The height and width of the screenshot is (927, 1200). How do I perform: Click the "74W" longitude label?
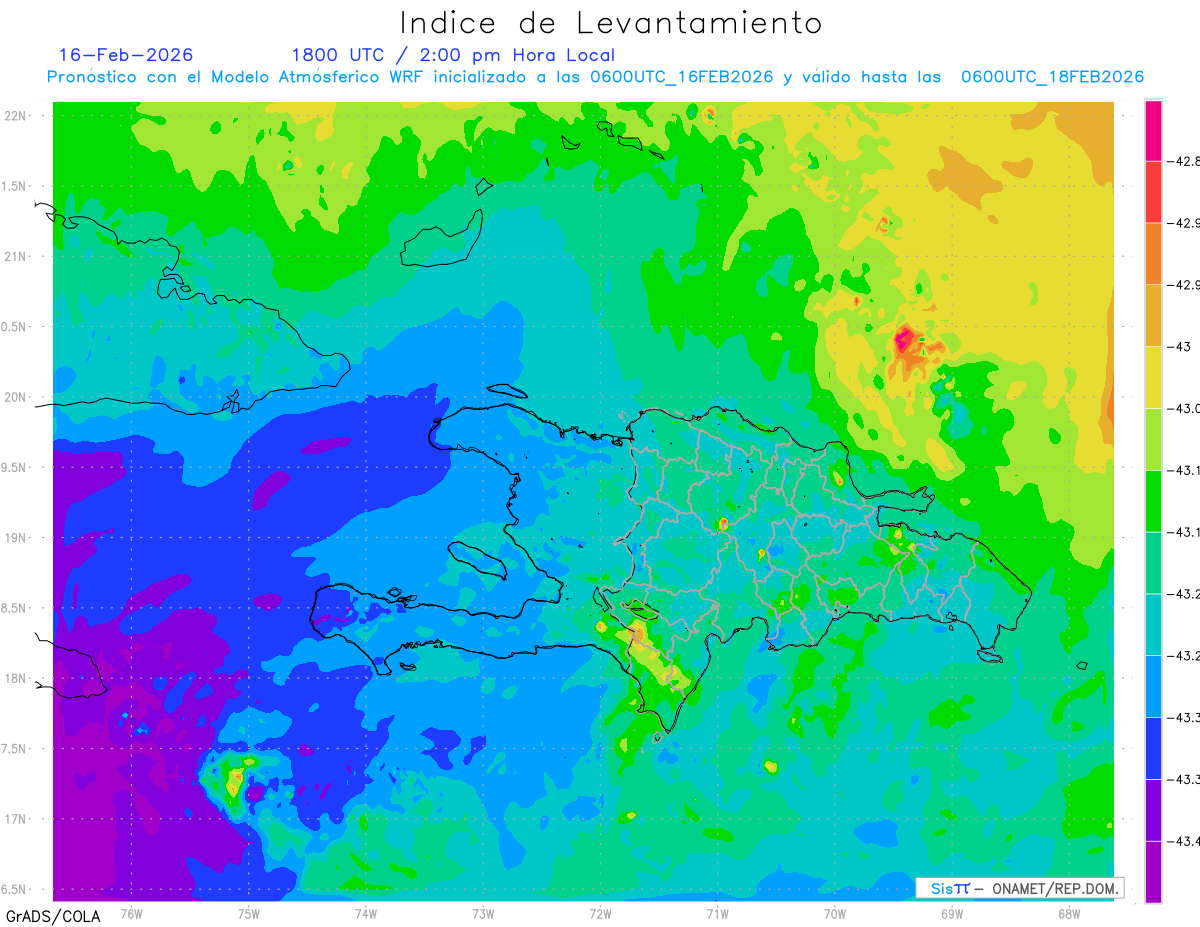[366, 913]
